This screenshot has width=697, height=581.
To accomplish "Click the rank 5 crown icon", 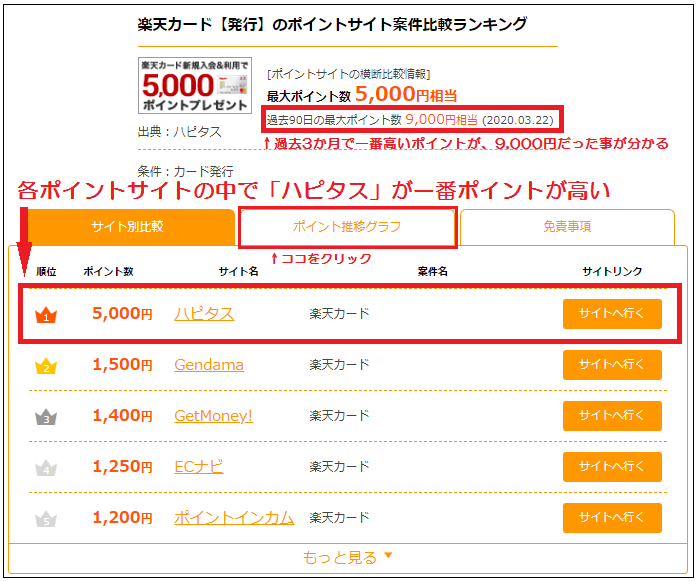I will [46, 519].
